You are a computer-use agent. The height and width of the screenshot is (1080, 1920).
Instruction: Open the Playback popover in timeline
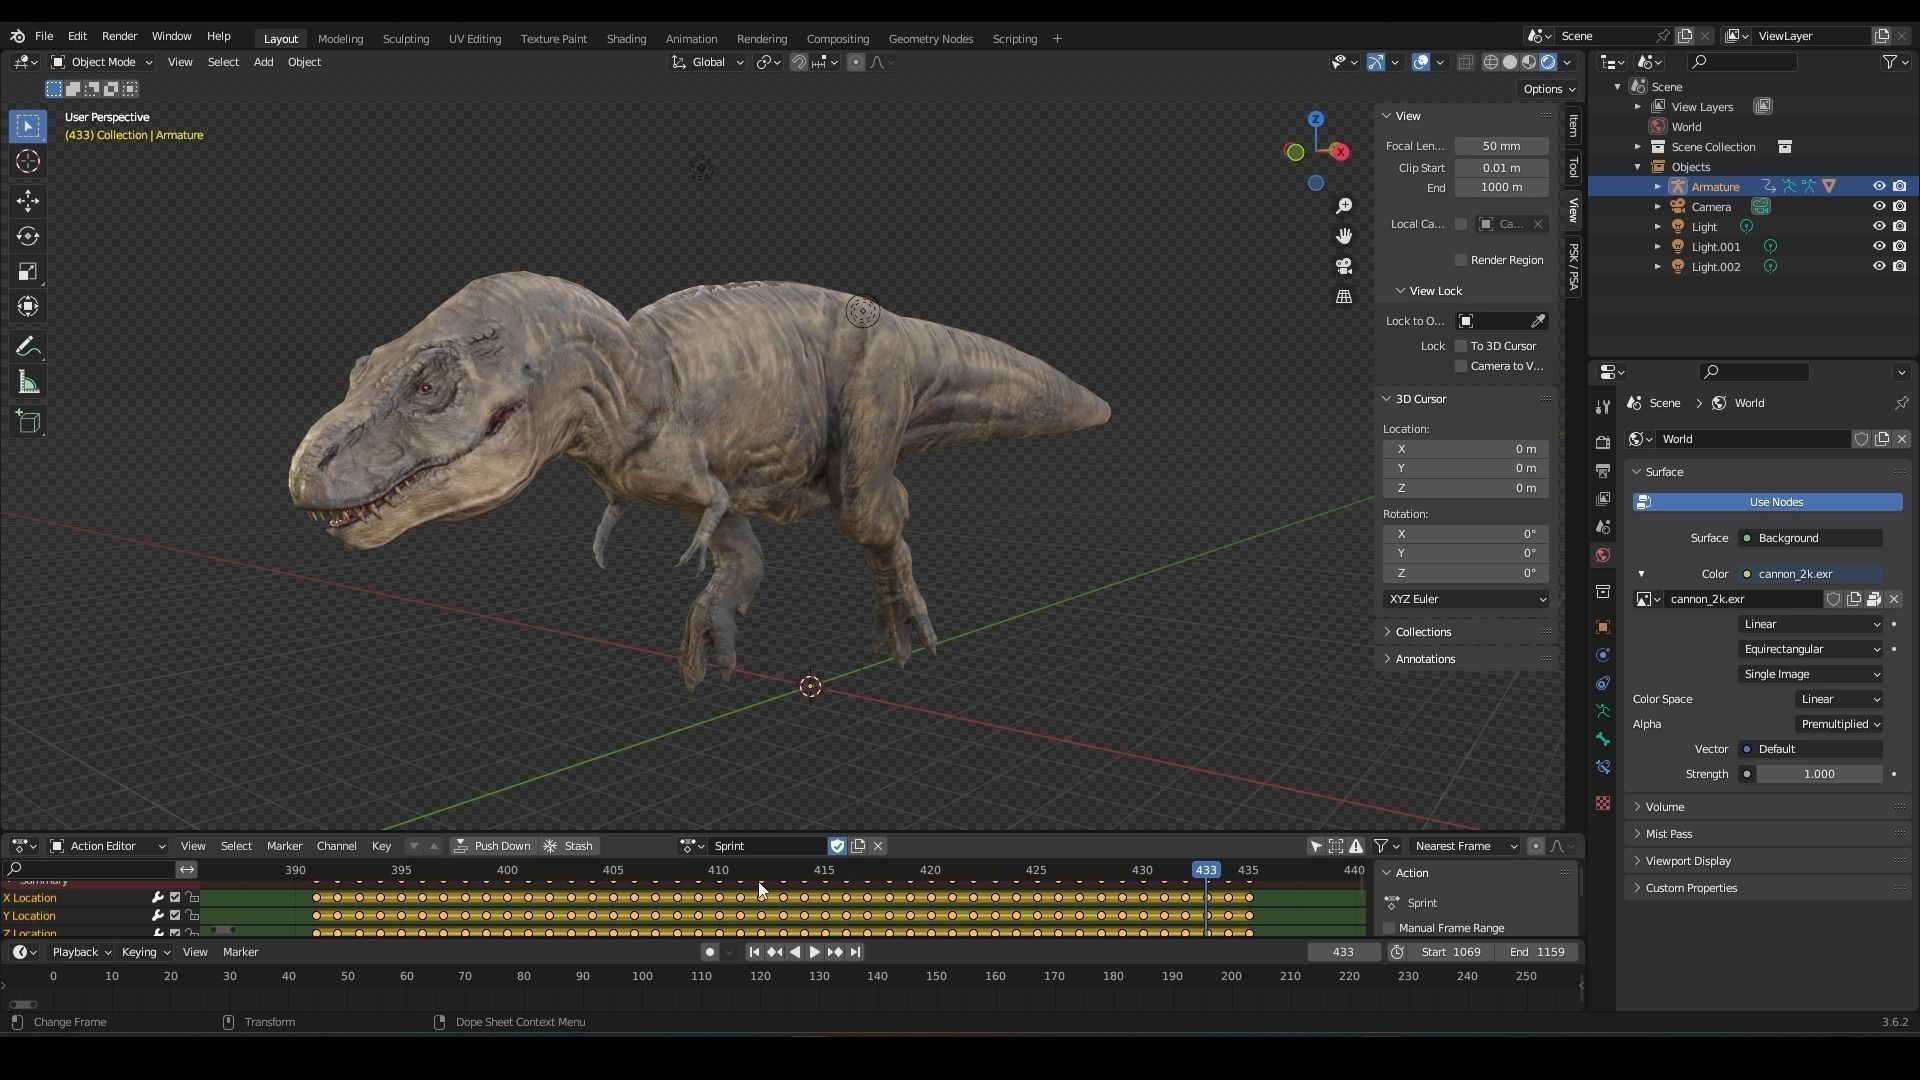click(x=82, y=952)
